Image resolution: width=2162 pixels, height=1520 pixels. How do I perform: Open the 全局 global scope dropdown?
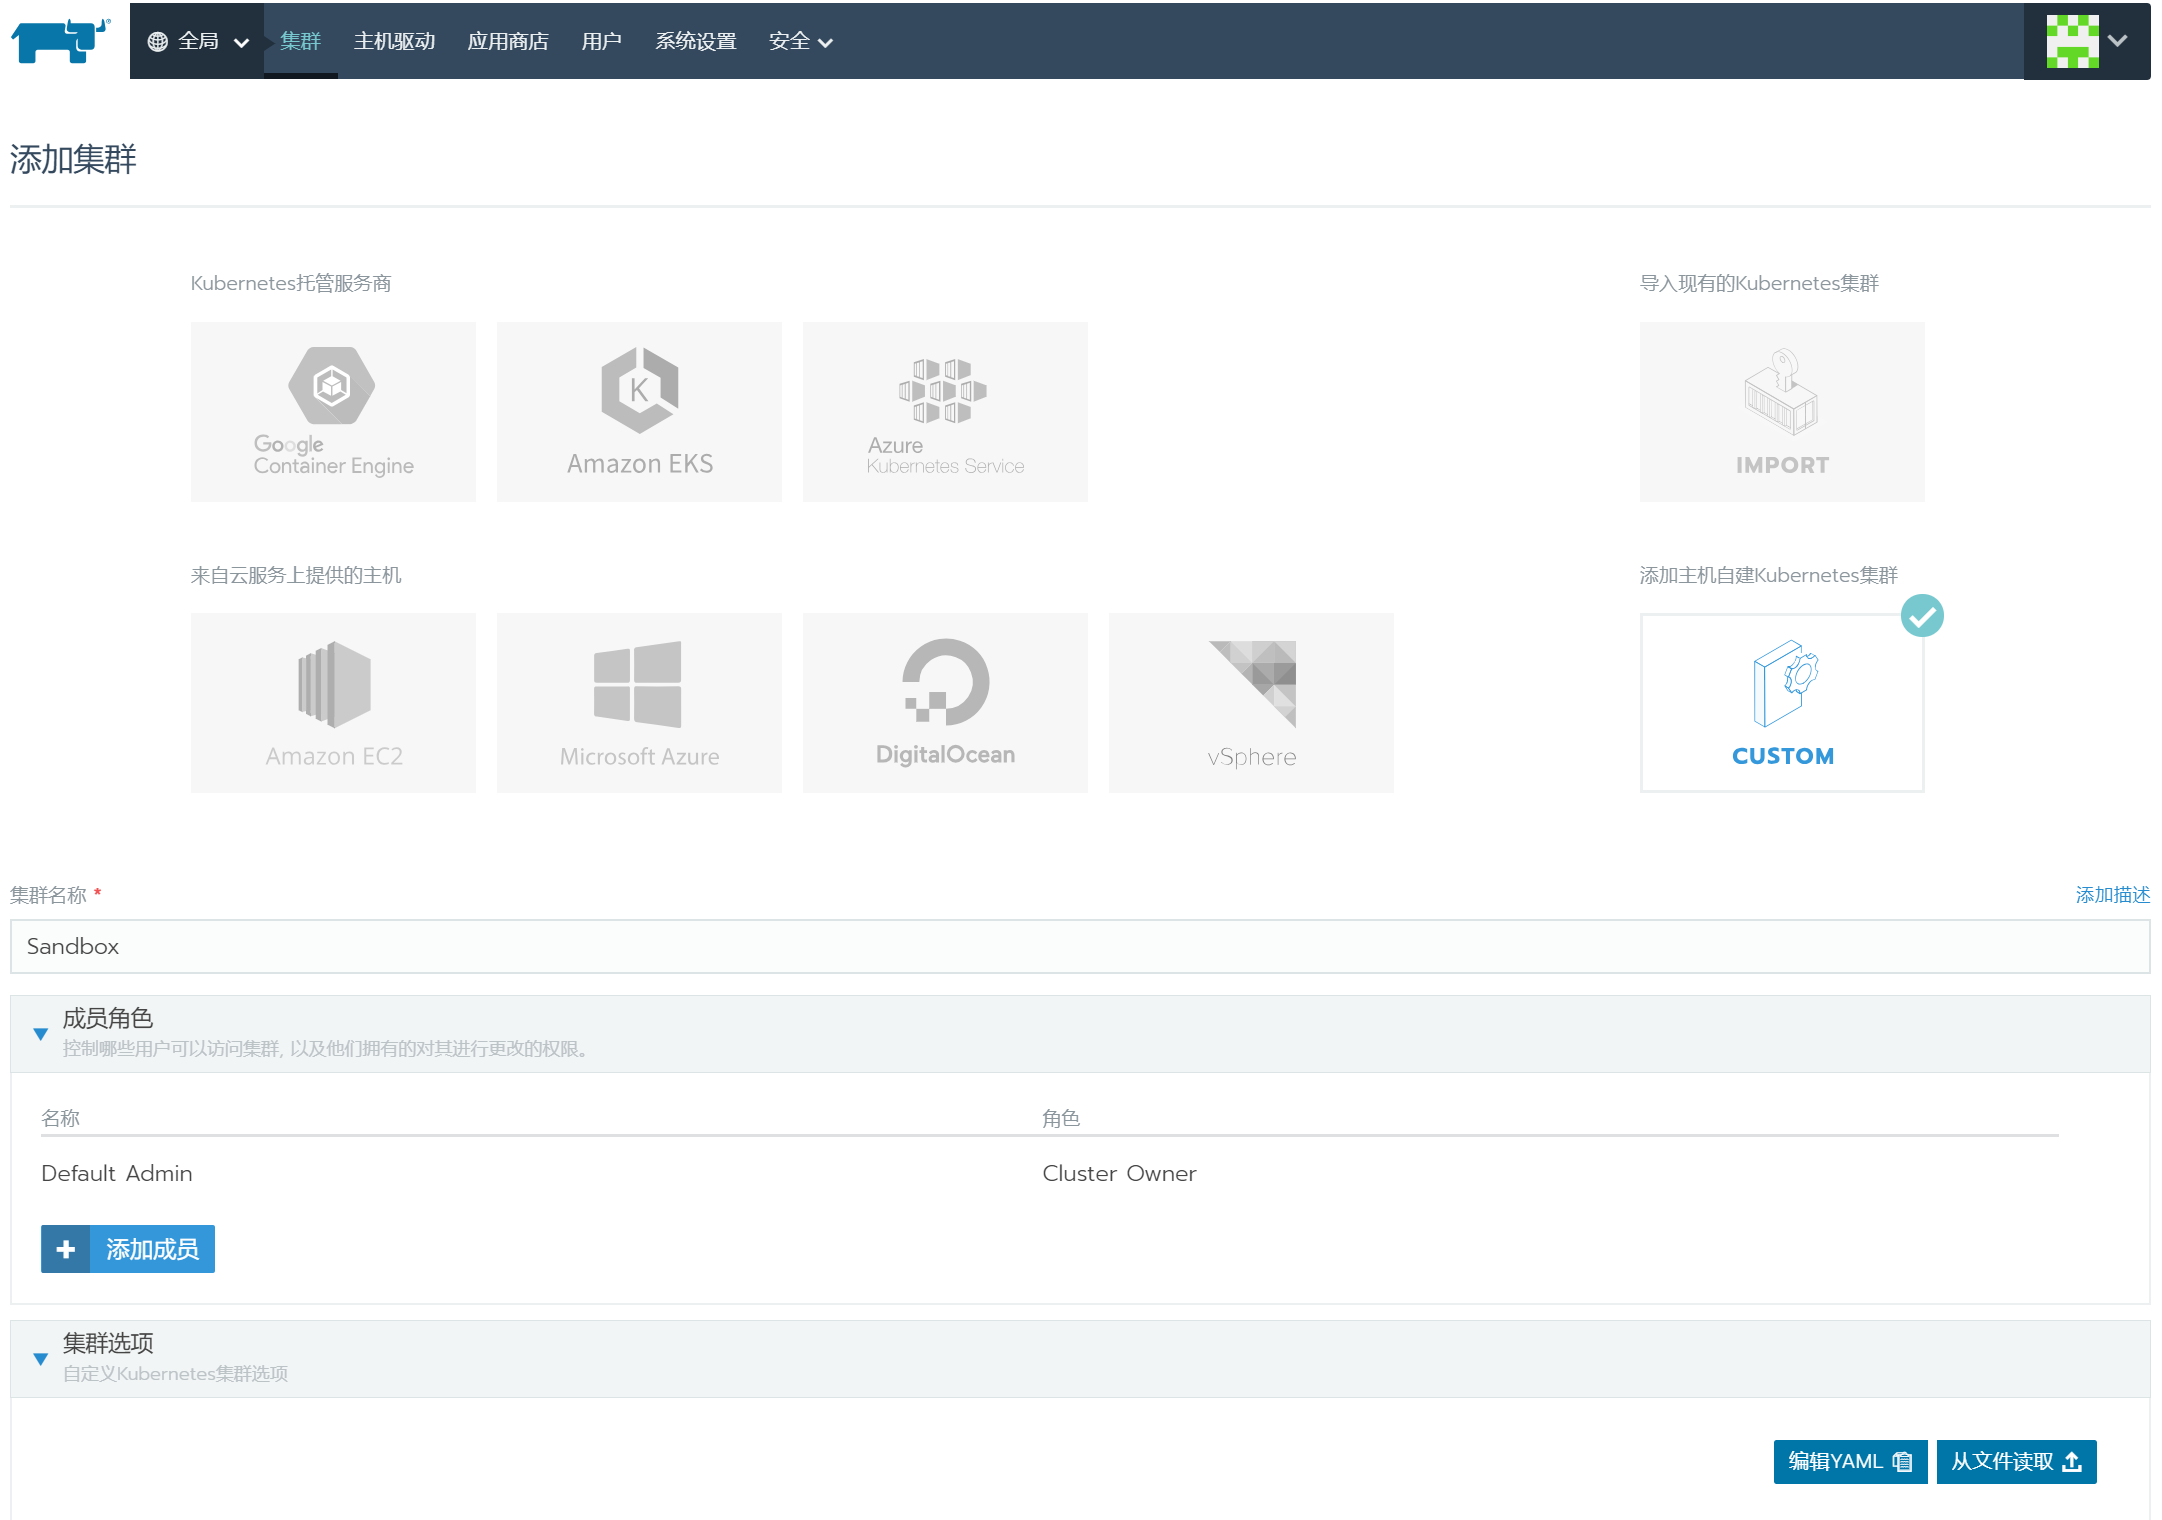tap(198, 41)
